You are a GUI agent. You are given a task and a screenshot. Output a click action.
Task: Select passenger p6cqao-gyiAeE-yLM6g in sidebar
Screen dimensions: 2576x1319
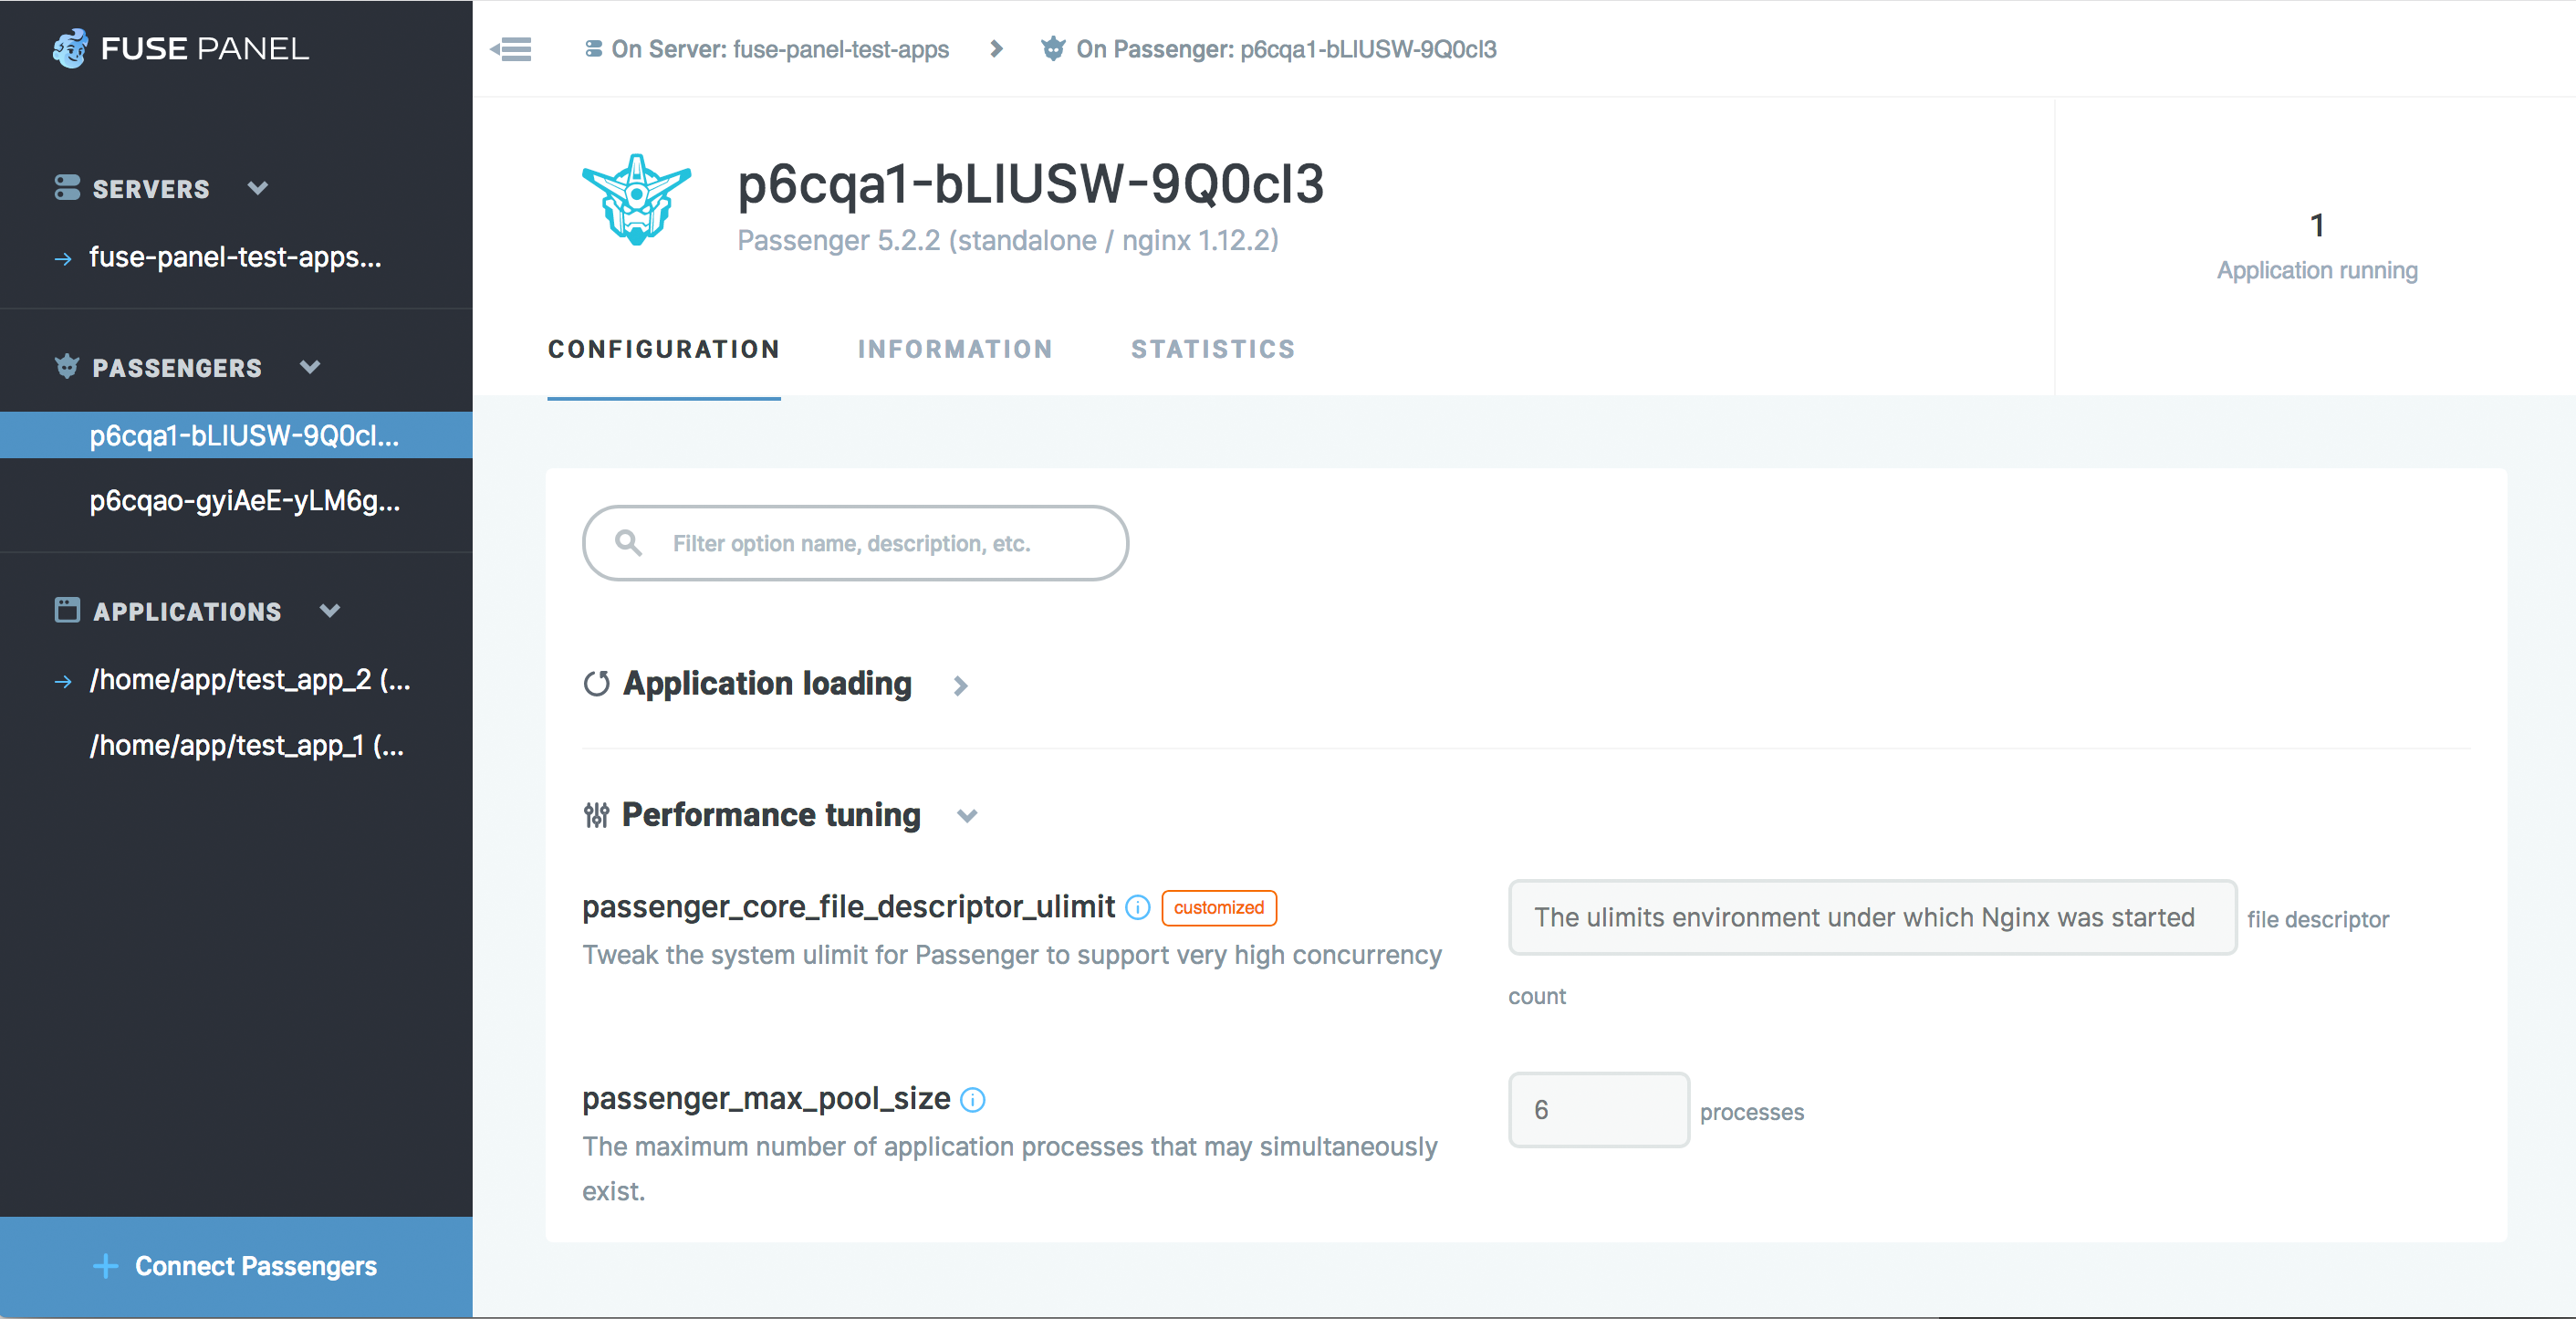[244, 500]
